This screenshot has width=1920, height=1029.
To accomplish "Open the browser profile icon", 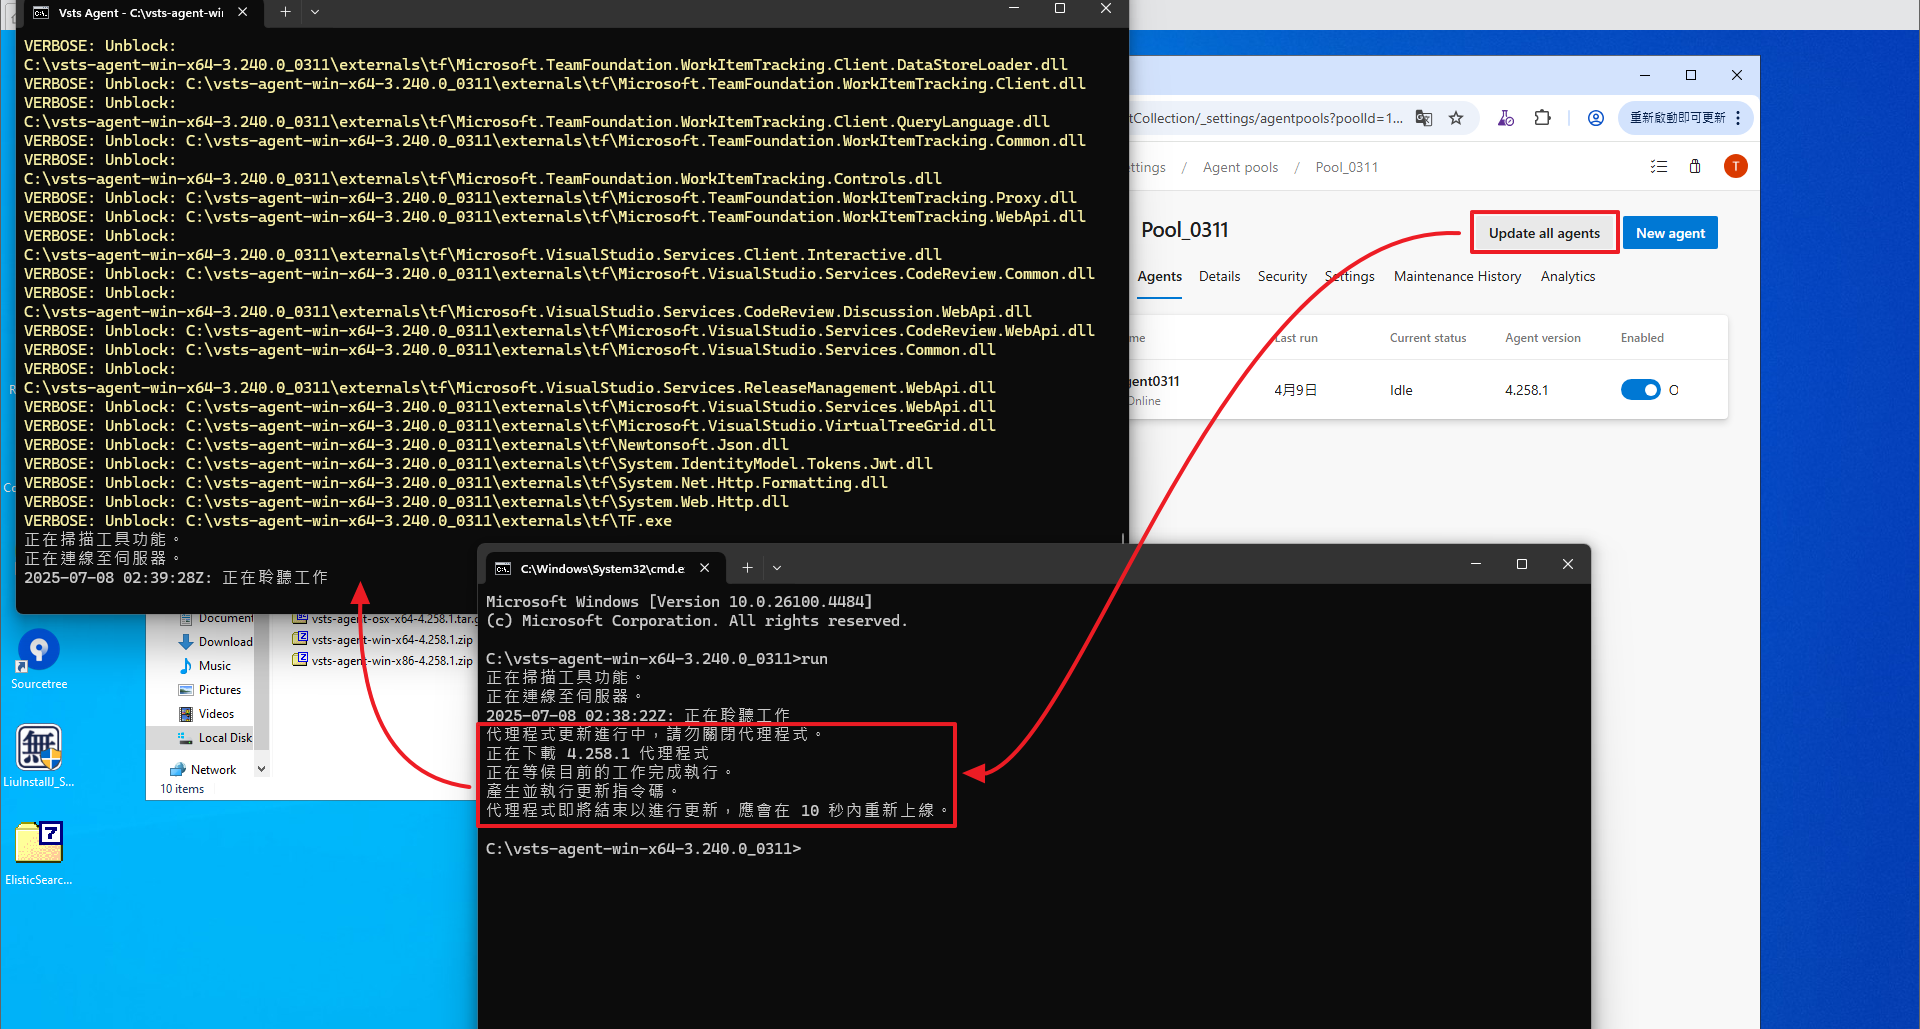I will pos(1596,118).
